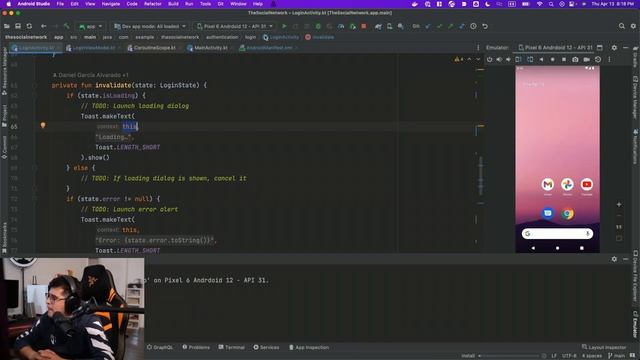
Task: Open the 4 spaces indent selector
Action: click(591, 356)
